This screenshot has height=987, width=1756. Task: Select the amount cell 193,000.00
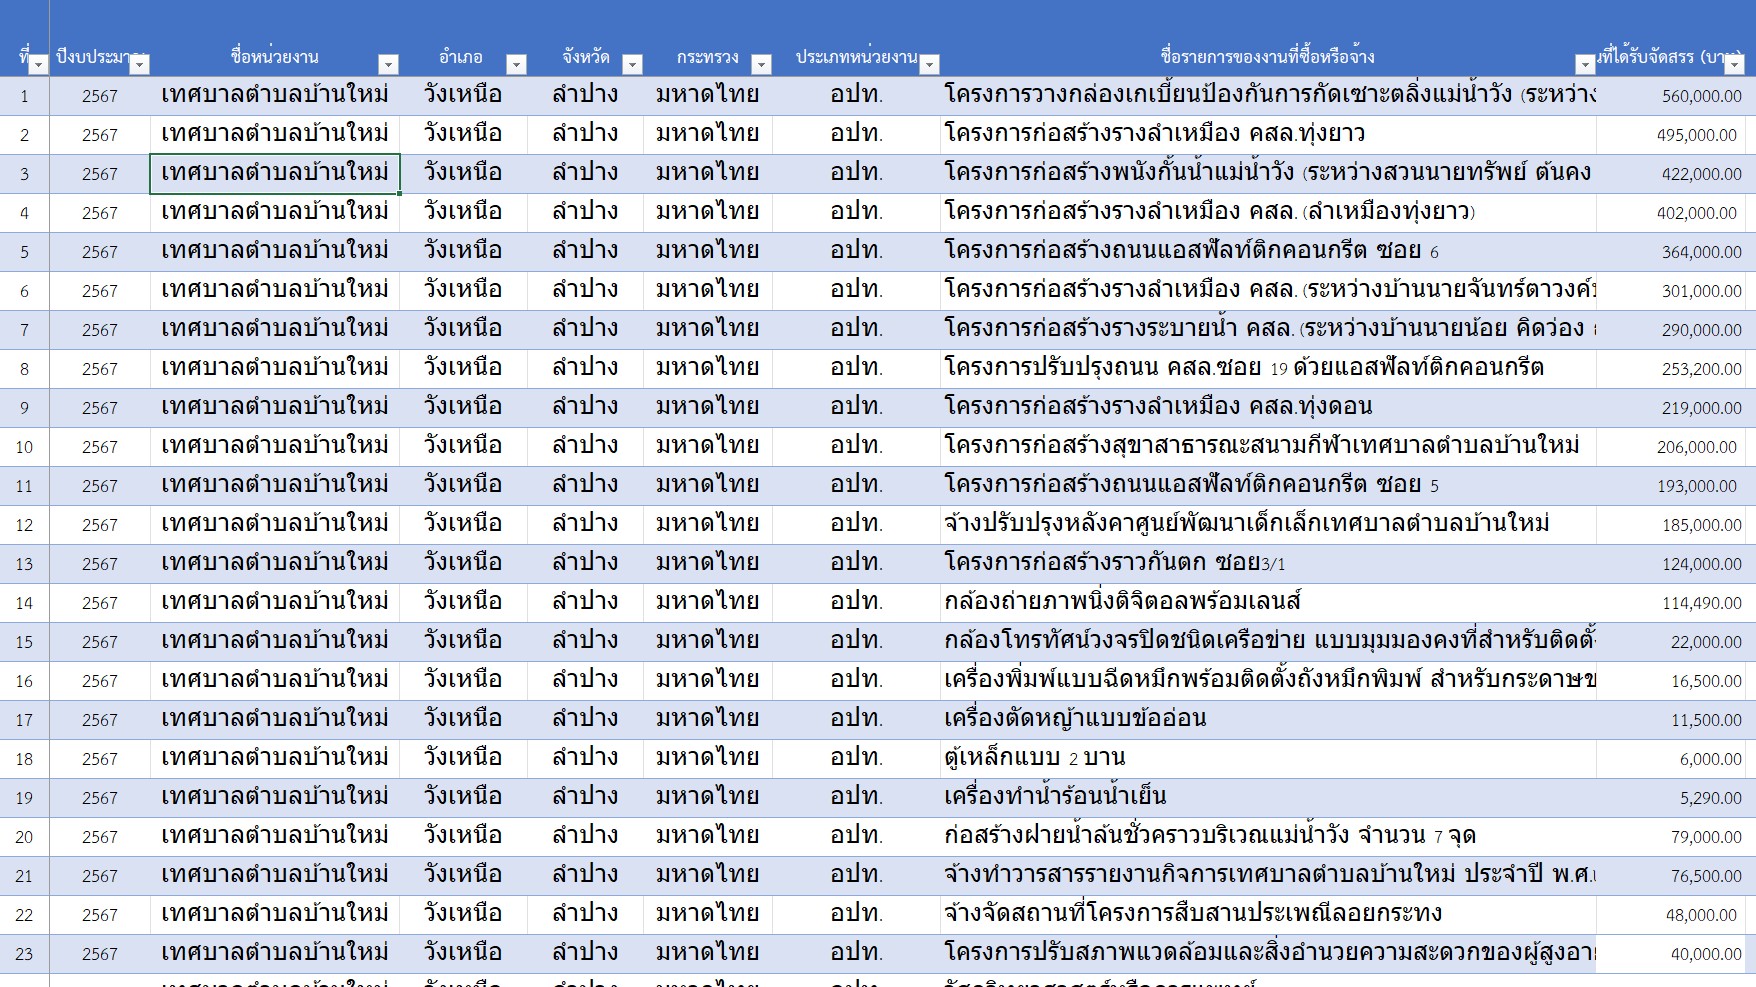tap(1671, 486)
